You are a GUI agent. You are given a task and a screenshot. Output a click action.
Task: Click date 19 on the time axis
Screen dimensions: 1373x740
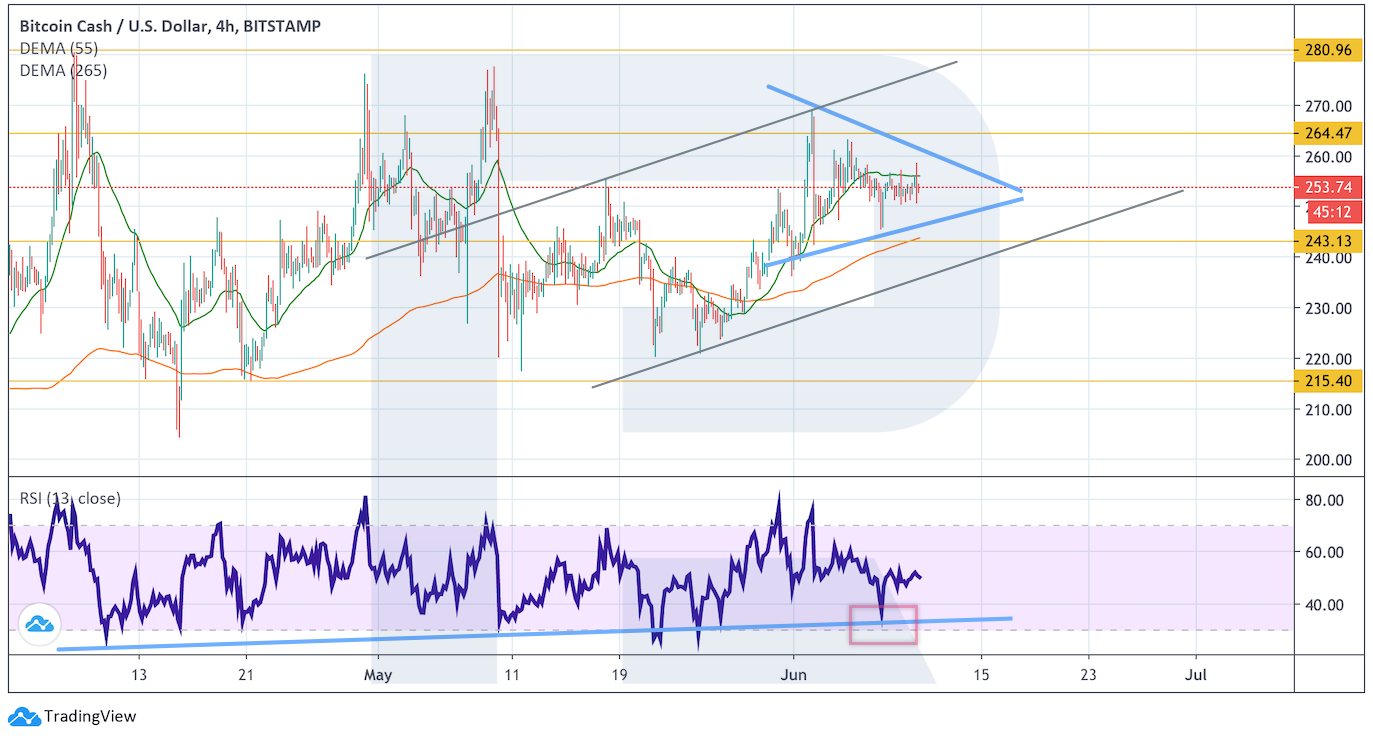coord(619,675)
